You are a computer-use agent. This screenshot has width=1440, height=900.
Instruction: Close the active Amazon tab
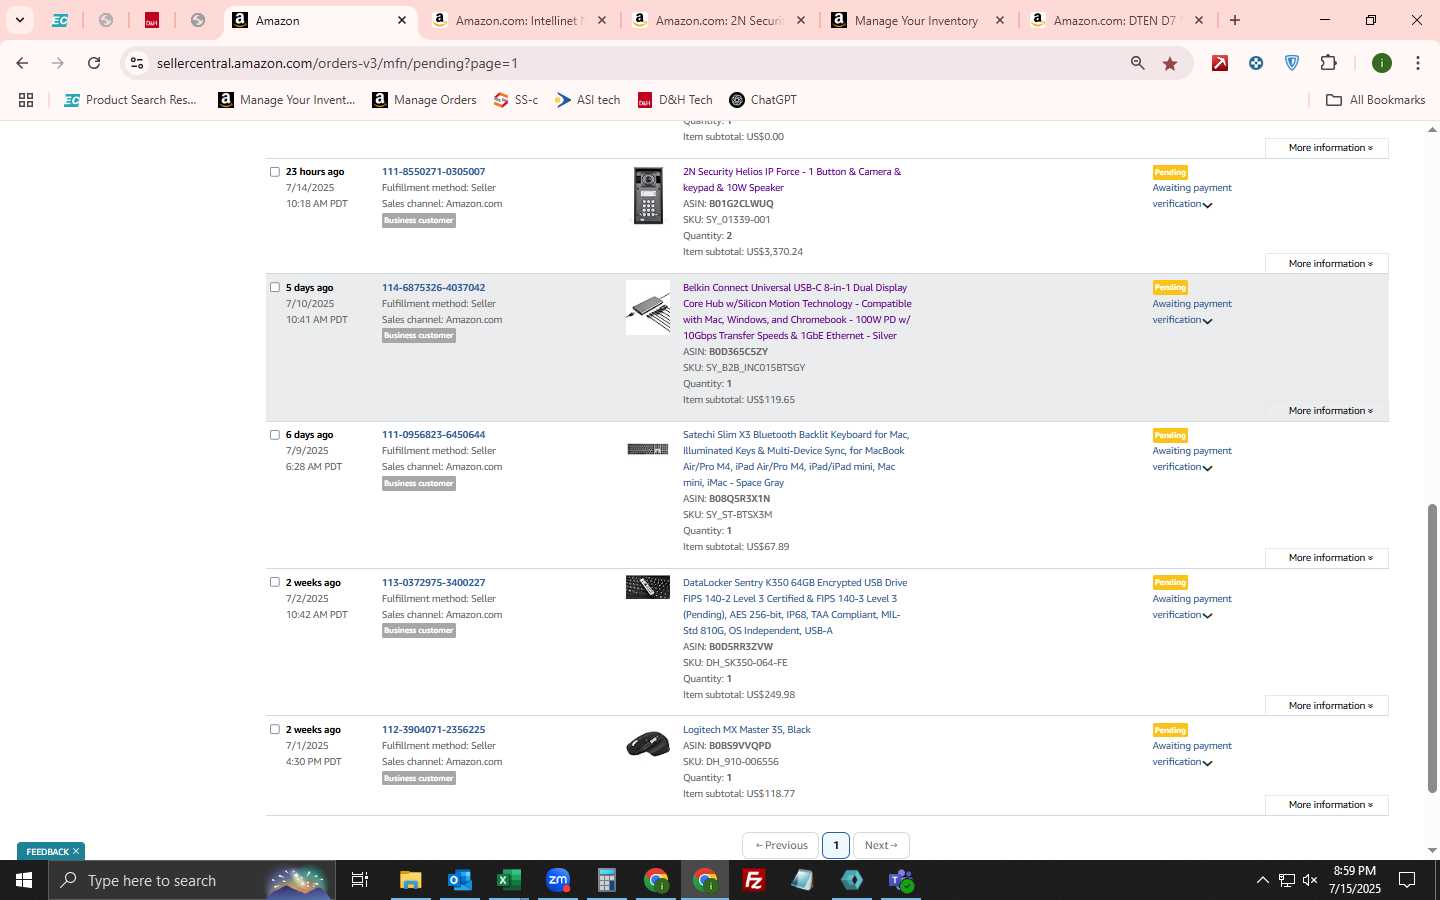click(402, 20)
